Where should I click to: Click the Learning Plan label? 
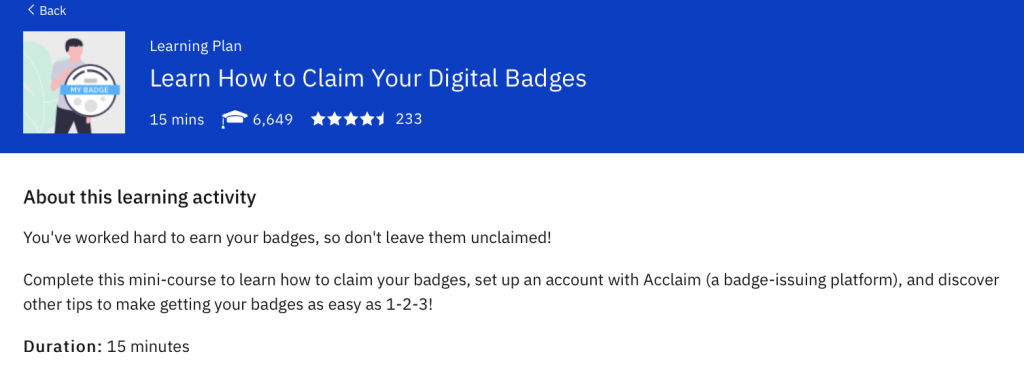click(195, 46)
